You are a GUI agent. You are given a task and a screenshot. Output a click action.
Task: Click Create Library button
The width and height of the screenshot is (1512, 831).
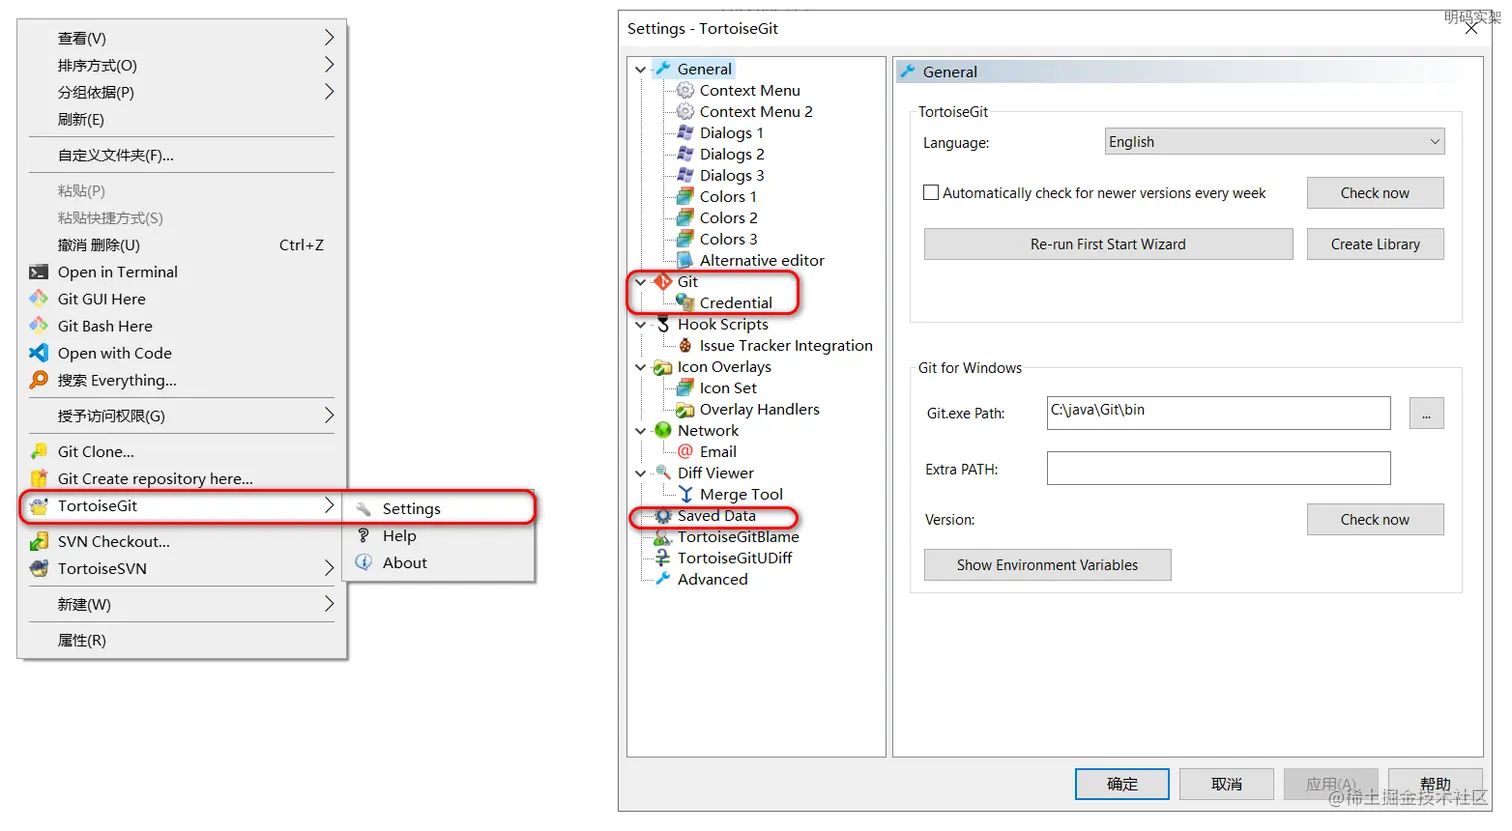[x=1375, y=244]
